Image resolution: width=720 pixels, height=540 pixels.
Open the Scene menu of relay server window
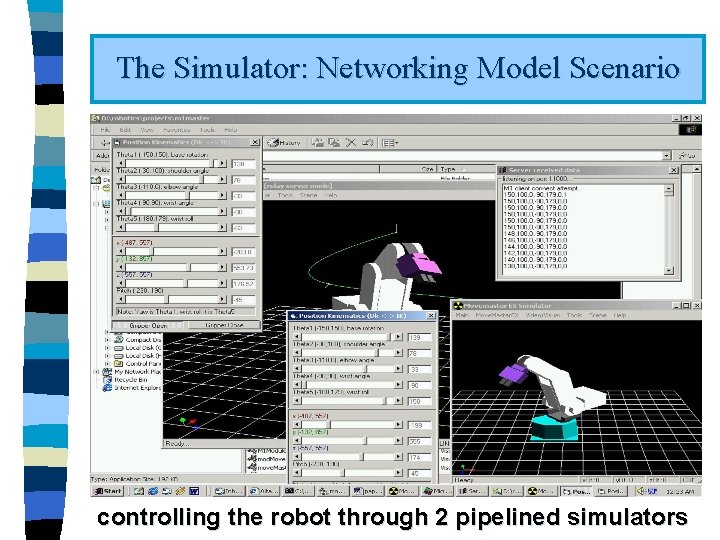point(309,195)
